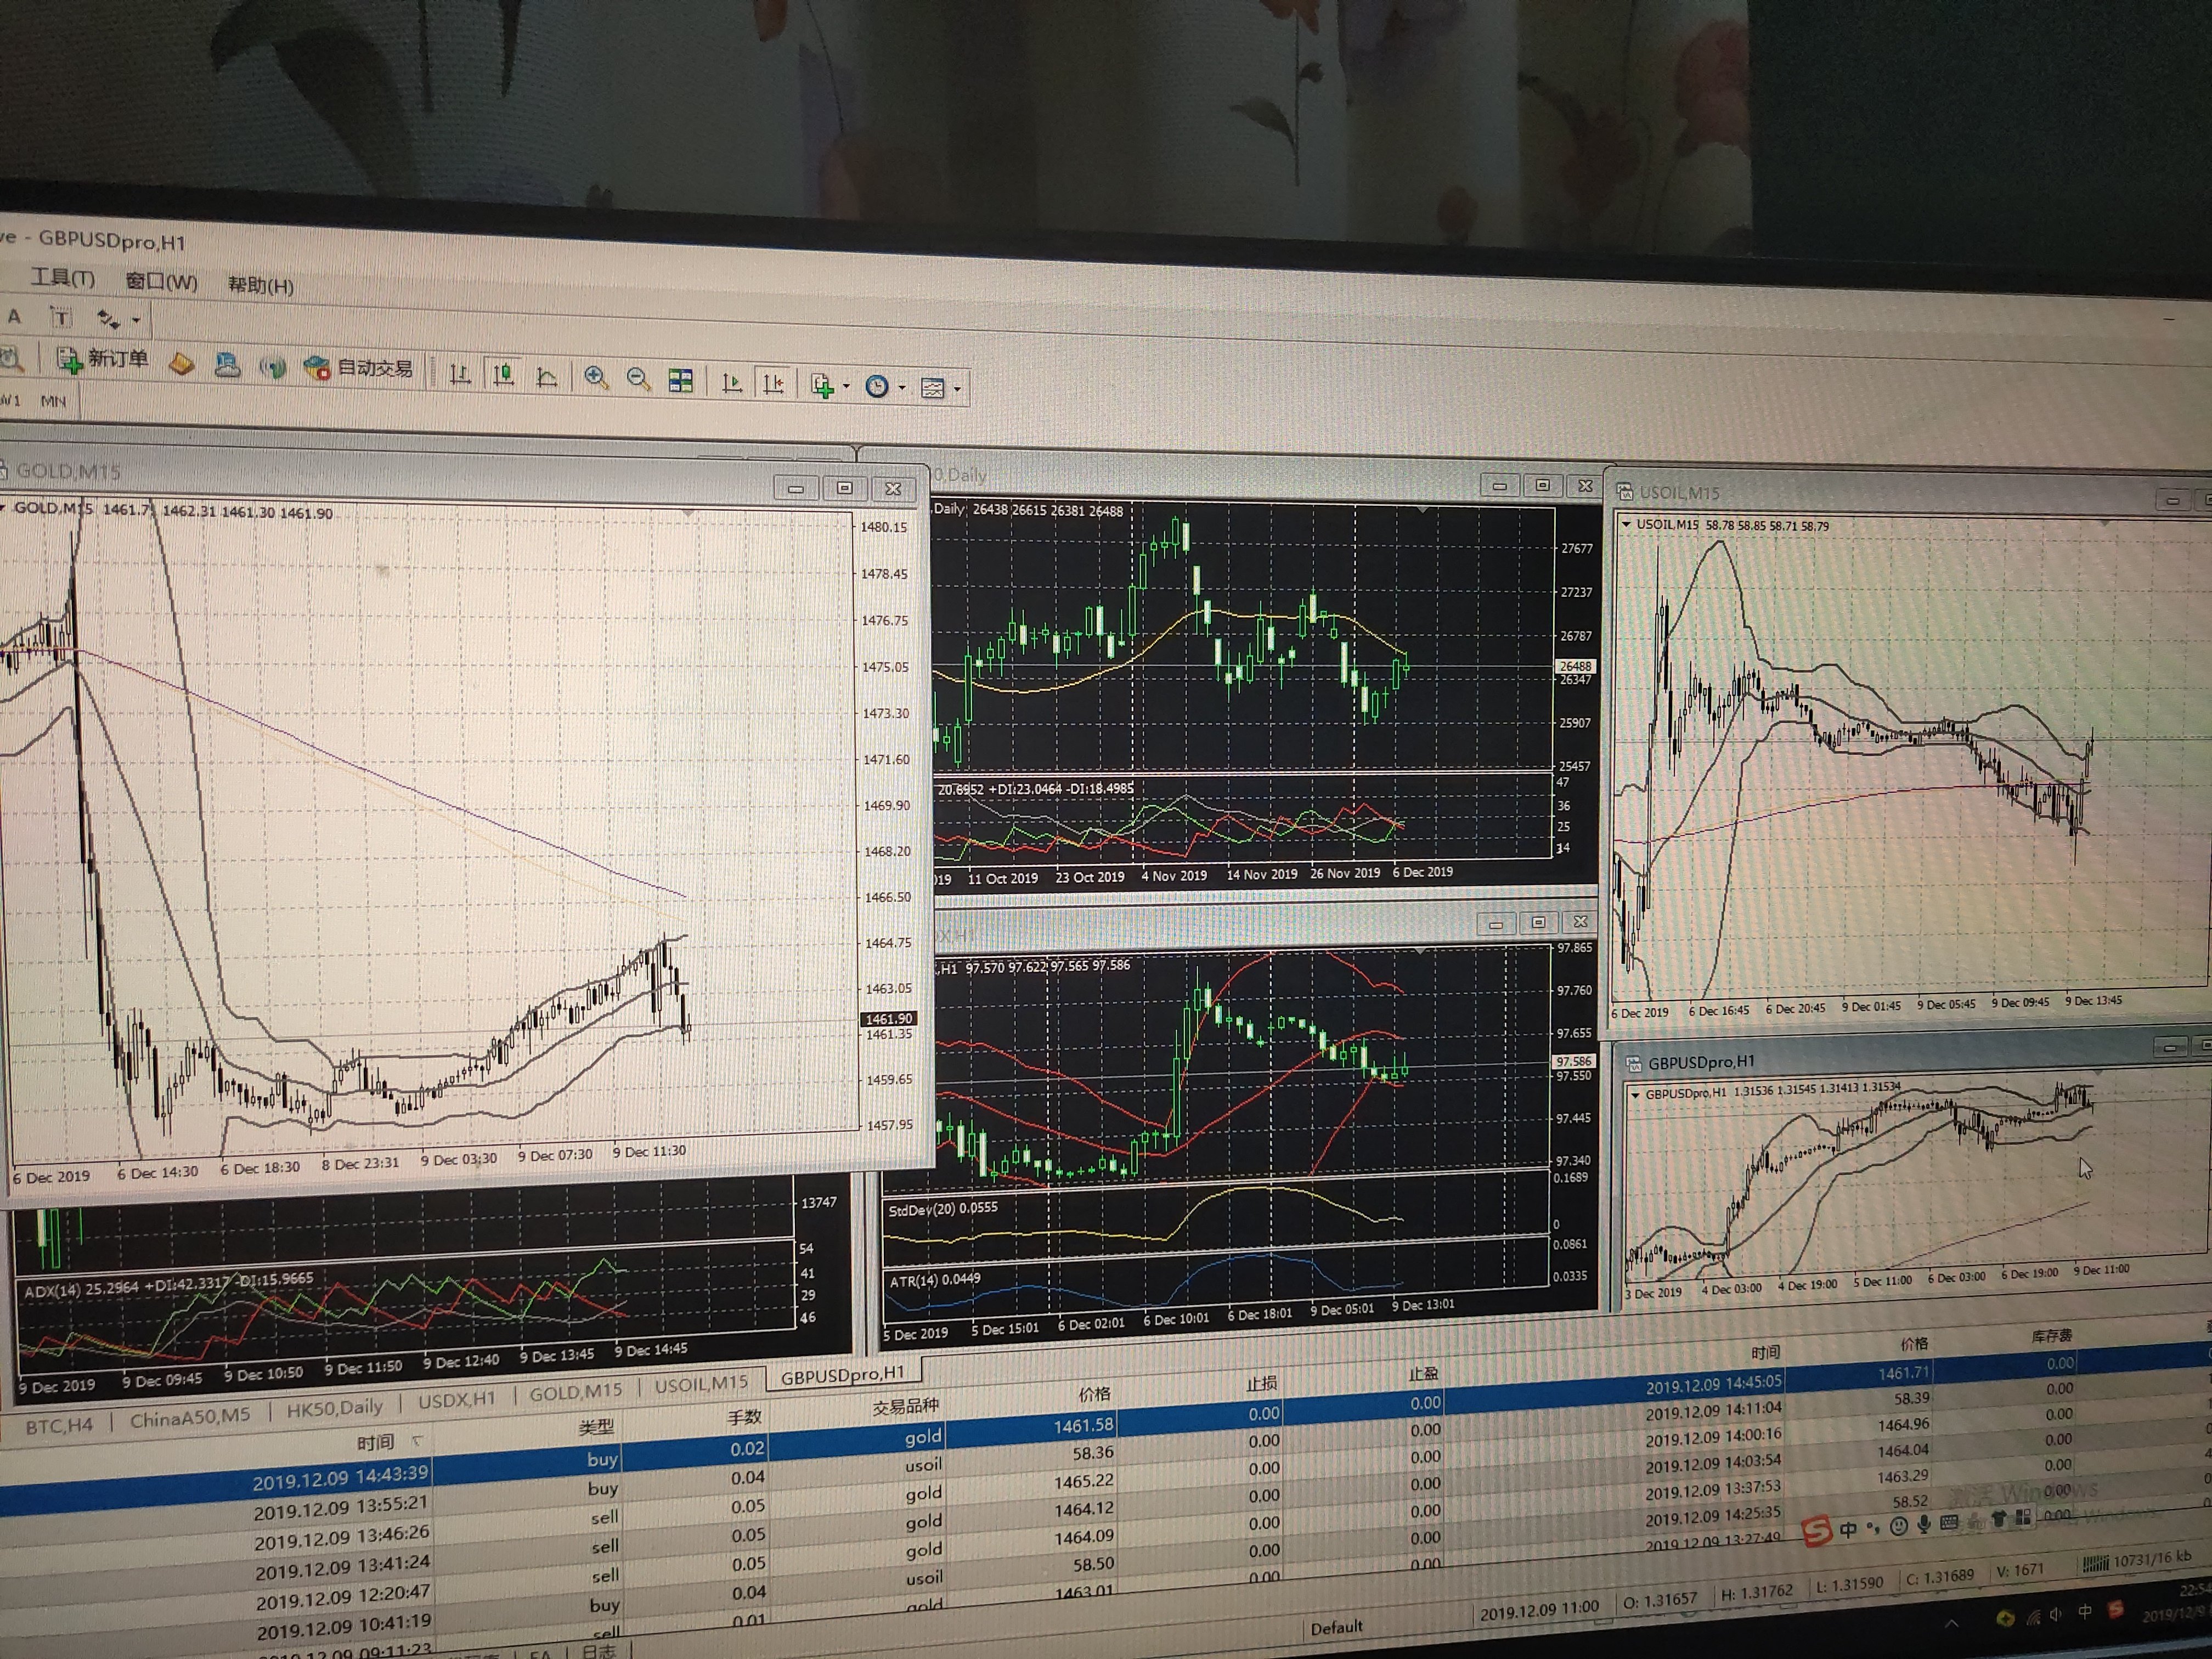Viewport: 2212px width, 1659px height.
Task: Tile the chart windows
Action: click(681, 381)
